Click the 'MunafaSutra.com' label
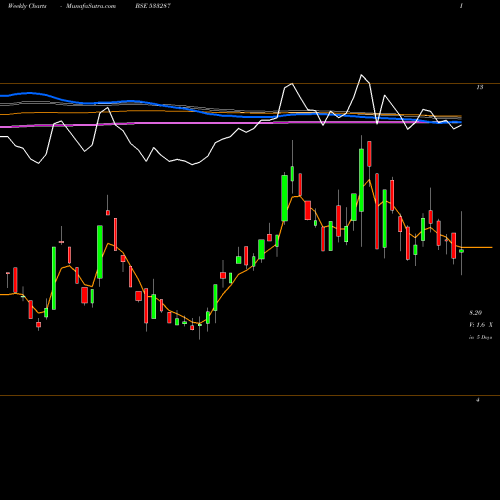Image resolution: width=500 pixels, height=500 pixels. click(91, 6)
